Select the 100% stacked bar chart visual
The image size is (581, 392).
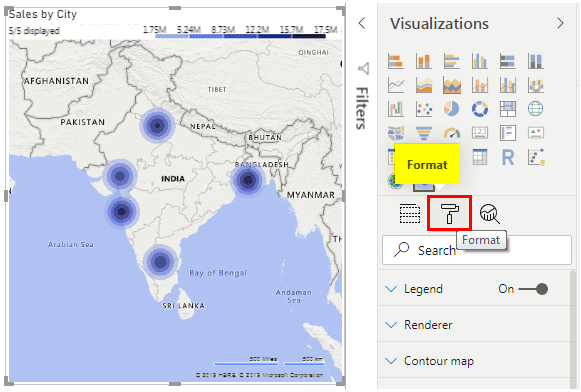[508, 61]
